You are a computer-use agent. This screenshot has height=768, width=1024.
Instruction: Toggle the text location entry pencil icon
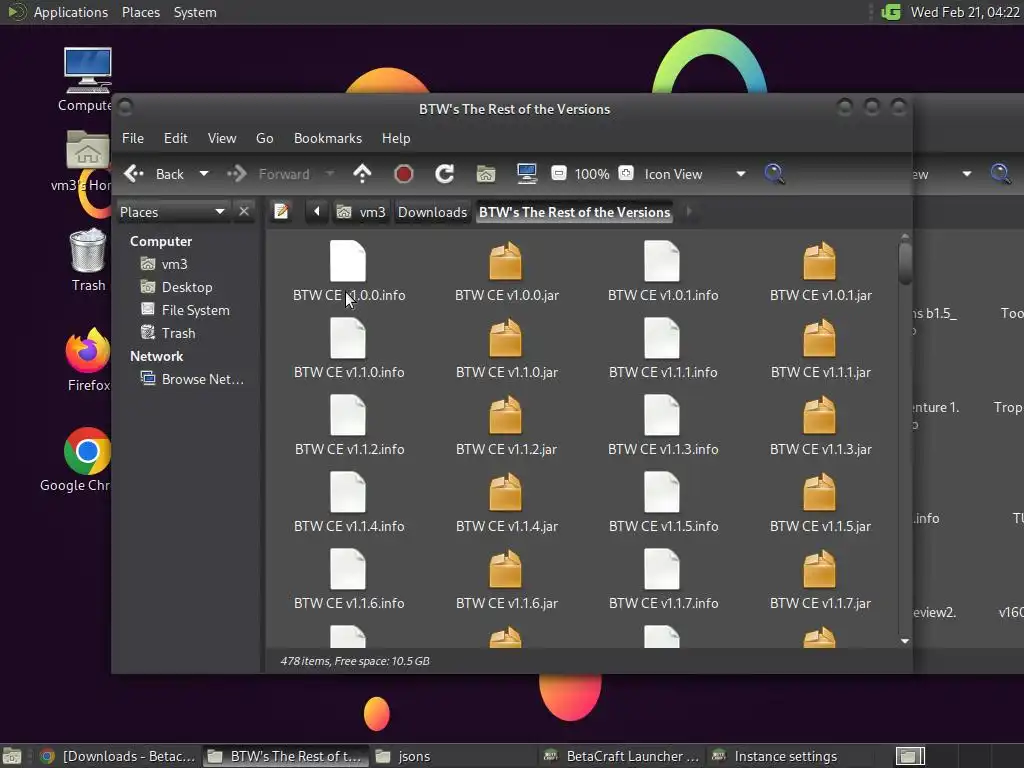tap(281, 212)
